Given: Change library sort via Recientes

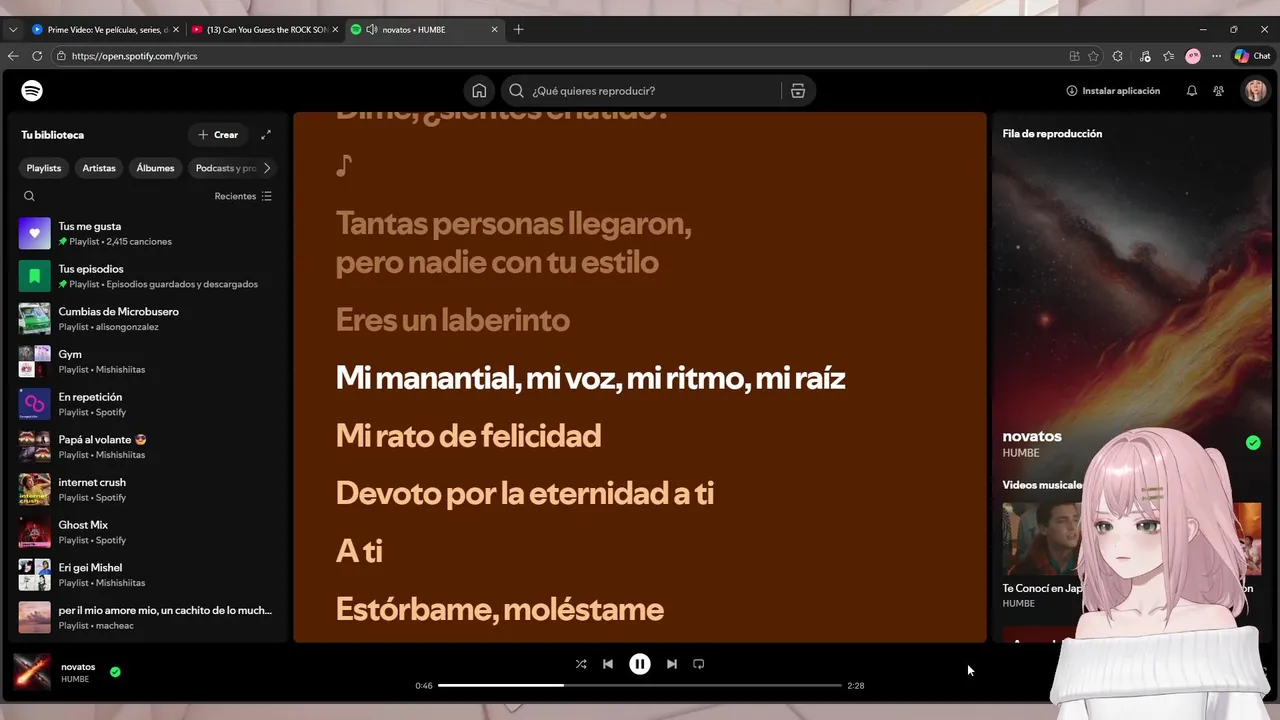Looking at the screenshot, I should click(x=243, y=196).
